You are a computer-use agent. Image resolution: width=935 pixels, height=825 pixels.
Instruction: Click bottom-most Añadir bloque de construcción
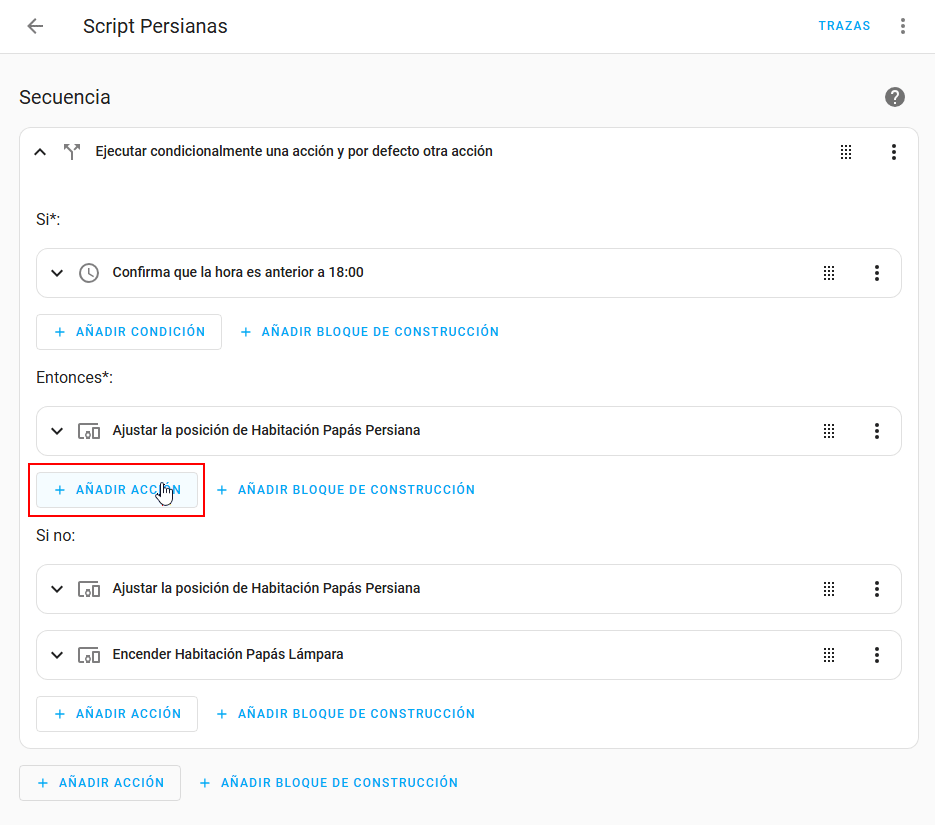[329, 783]
